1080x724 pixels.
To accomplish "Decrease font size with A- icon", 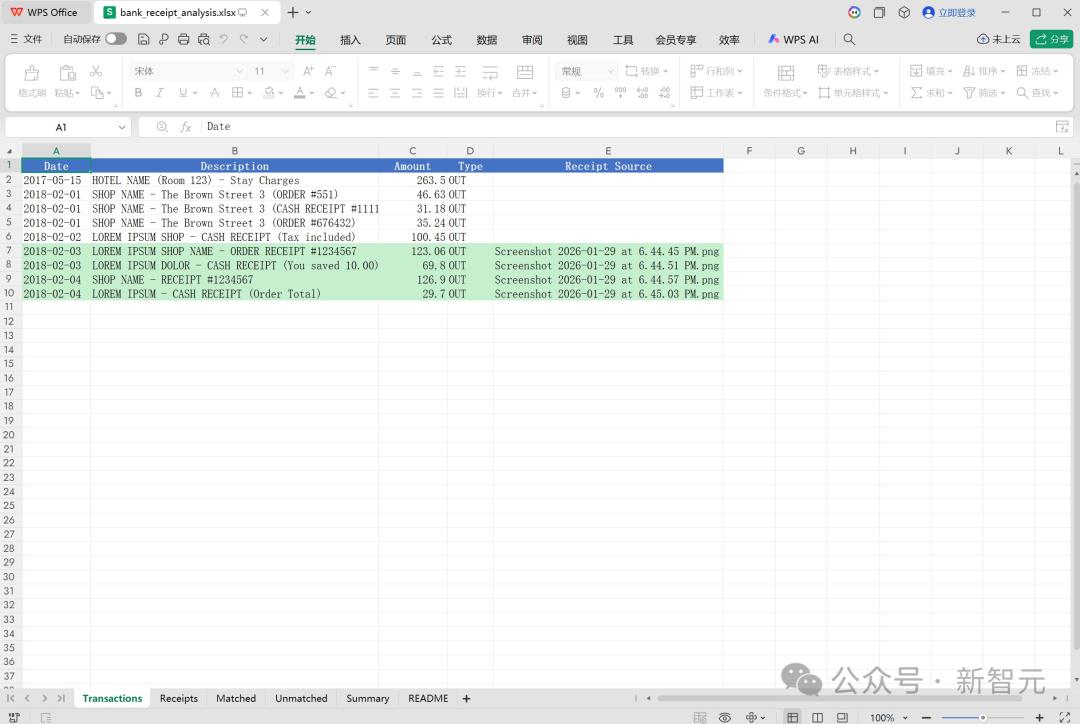I will 331,71.
